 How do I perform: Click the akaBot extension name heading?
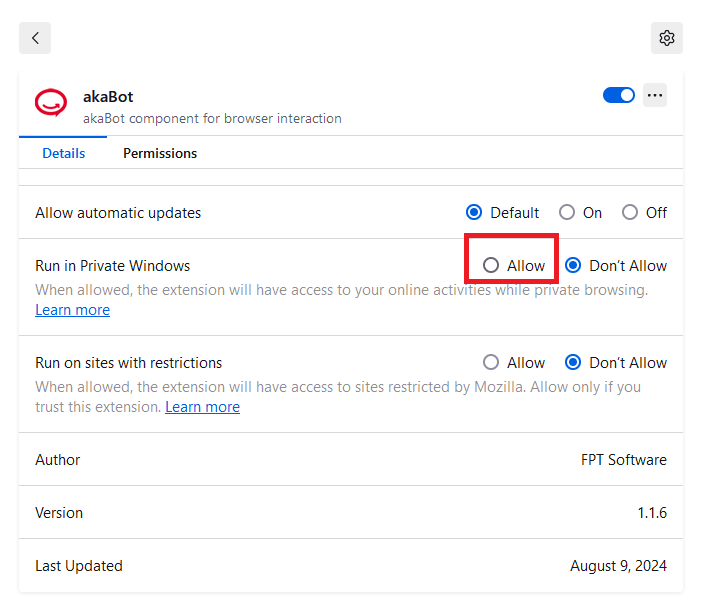pos(108,97)
